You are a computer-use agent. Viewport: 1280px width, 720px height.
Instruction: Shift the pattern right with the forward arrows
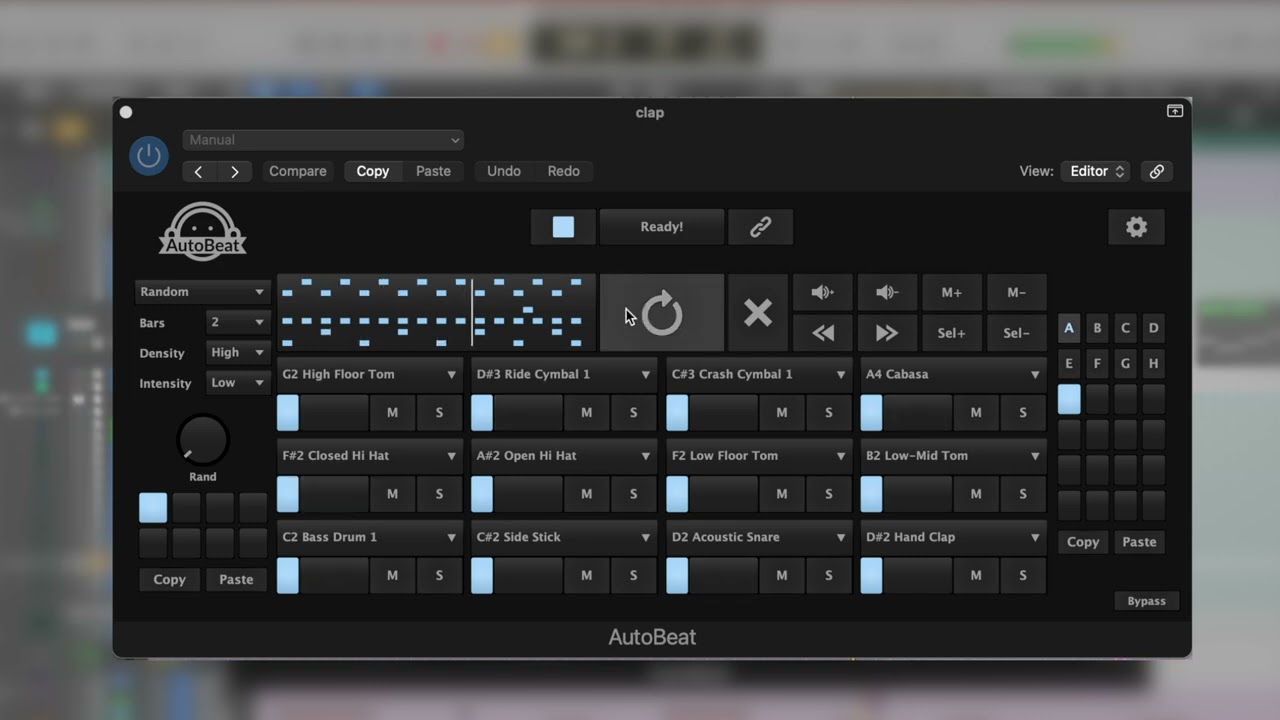887,333
